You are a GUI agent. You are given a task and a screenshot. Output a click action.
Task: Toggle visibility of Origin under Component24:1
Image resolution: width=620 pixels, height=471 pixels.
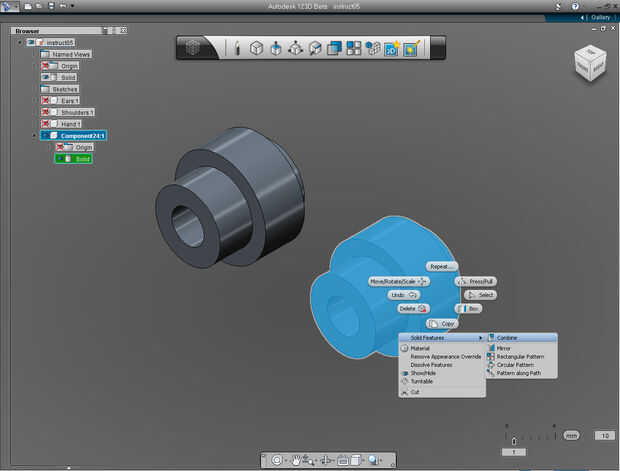pos(60,147)
